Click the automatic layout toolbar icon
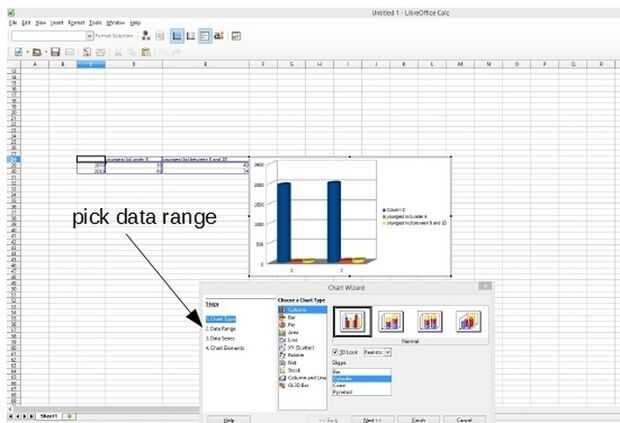 point(236,36)
